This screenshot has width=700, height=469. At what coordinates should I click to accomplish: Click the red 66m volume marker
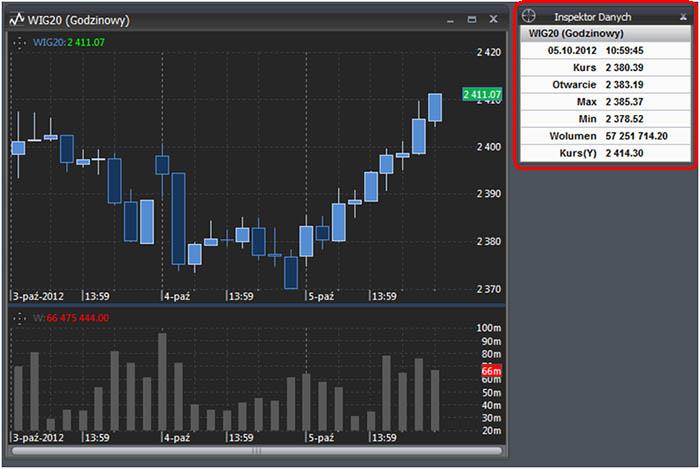click(491, 370)
